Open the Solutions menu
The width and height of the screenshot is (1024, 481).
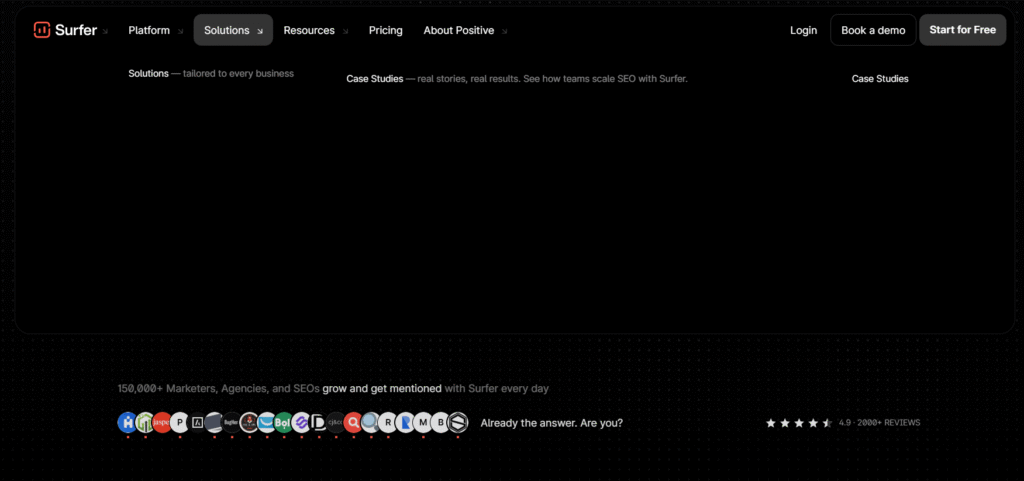point(233,30)
